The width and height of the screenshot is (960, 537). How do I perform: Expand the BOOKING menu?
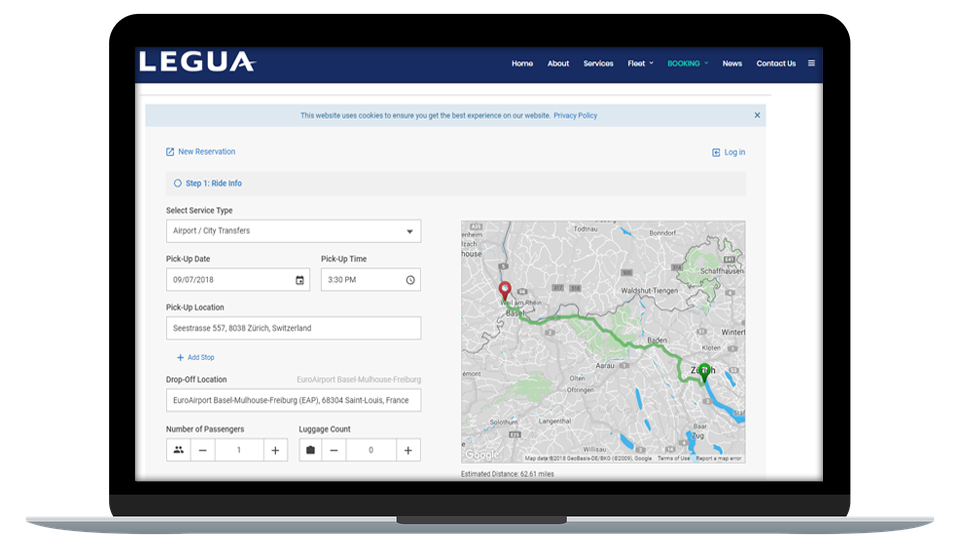click(688, 63)
